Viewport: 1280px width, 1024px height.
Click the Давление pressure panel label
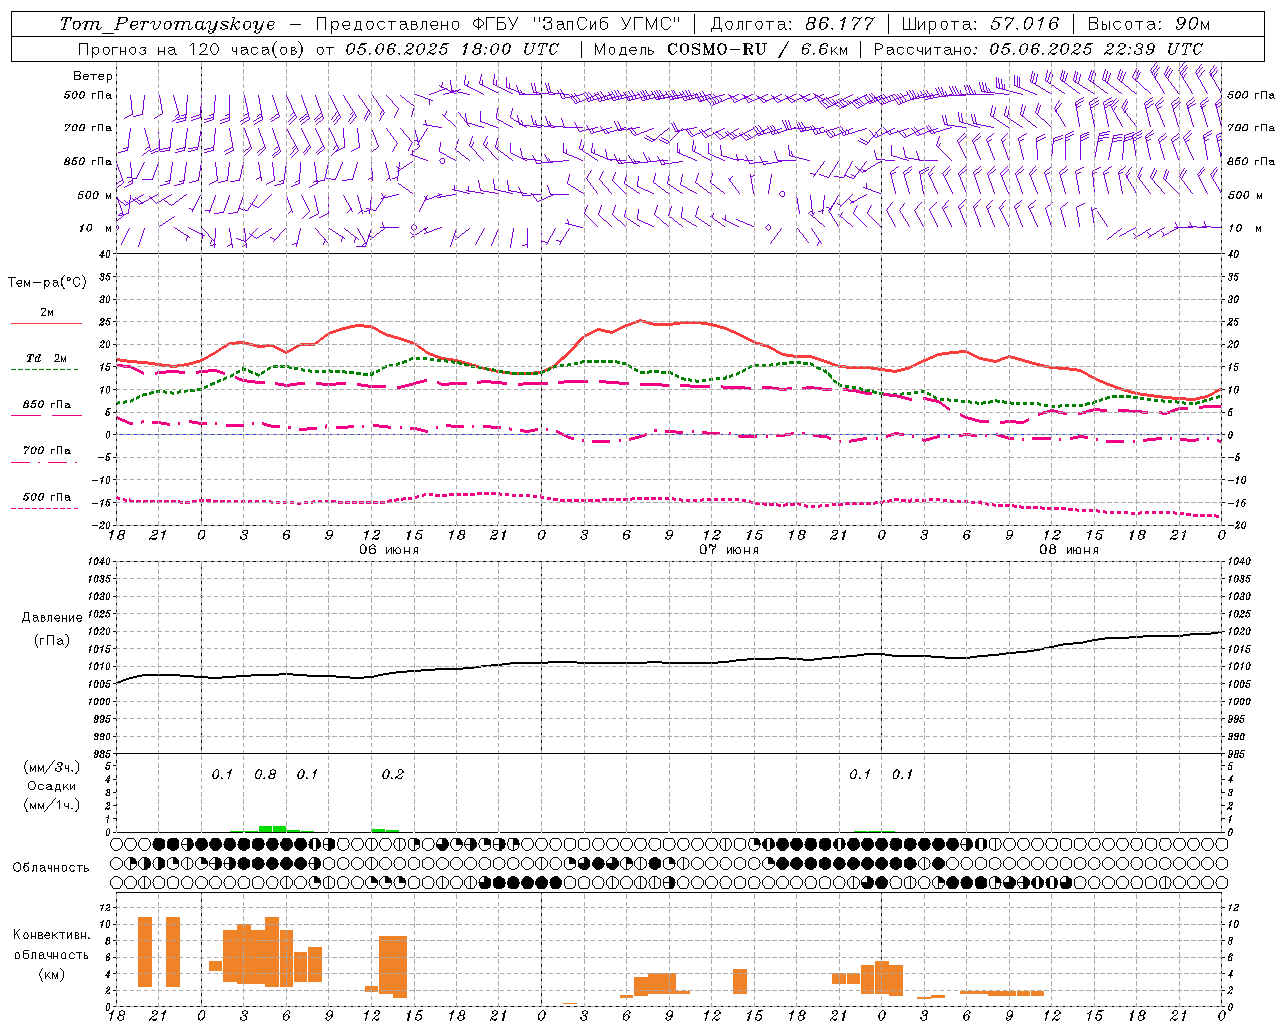pyautogui.click(x=51, y=618)
